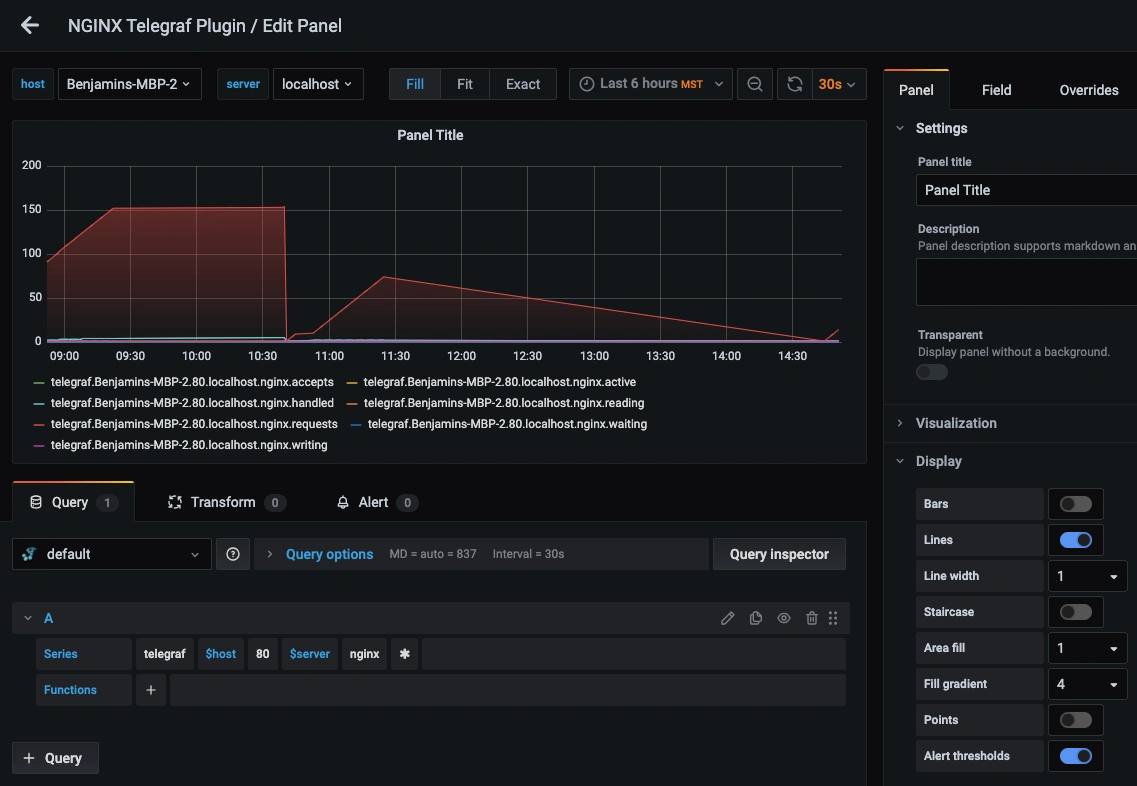
Task: Click the zoom out time range icon
Action: click(754, 84)
